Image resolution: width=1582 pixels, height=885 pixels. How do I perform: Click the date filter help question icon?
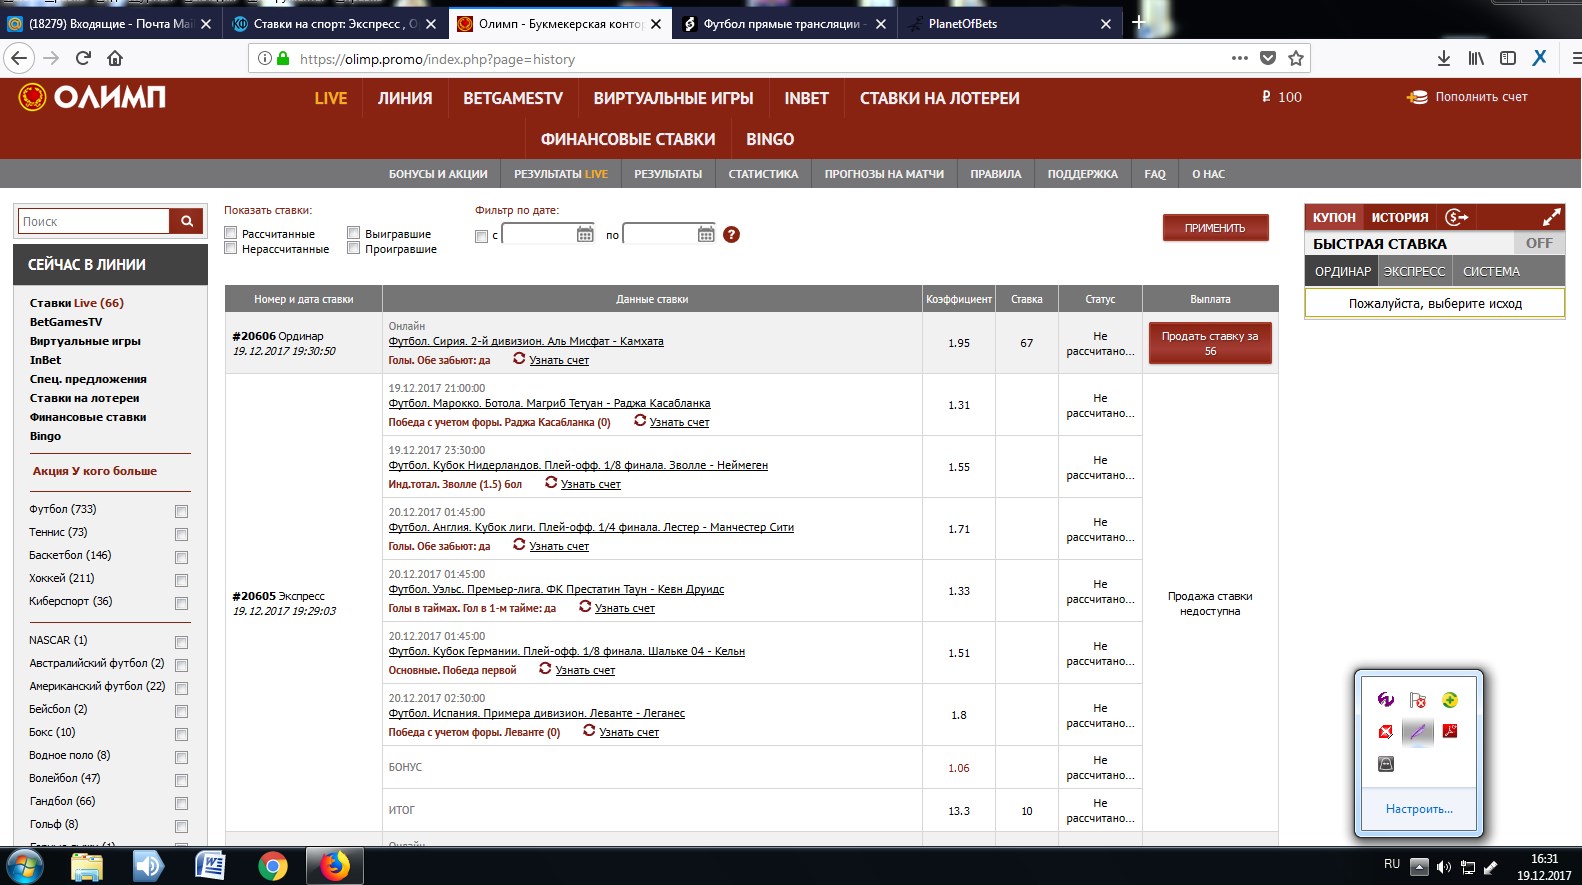[731, 234]
